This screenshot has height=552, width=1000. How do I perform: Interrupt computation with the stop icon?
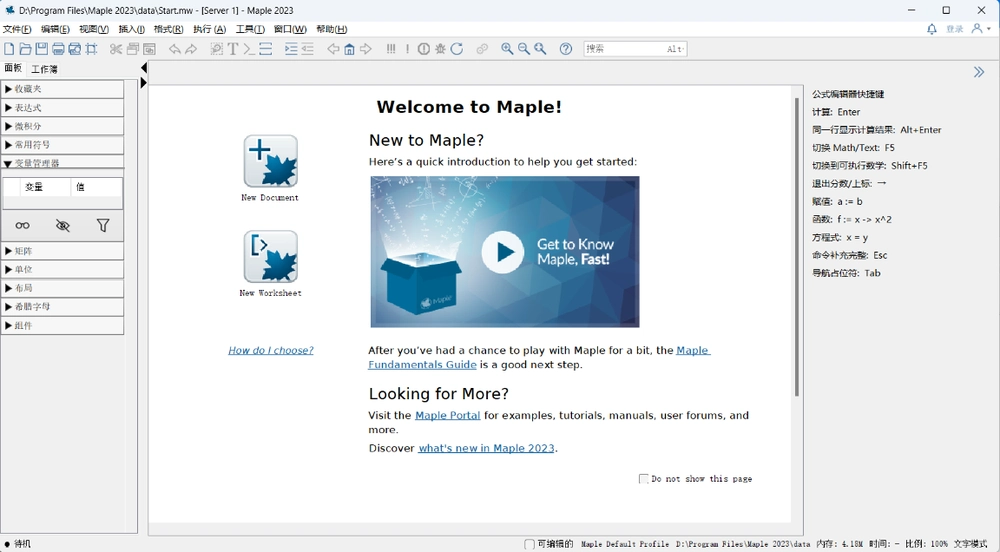[x=424, y=49]
